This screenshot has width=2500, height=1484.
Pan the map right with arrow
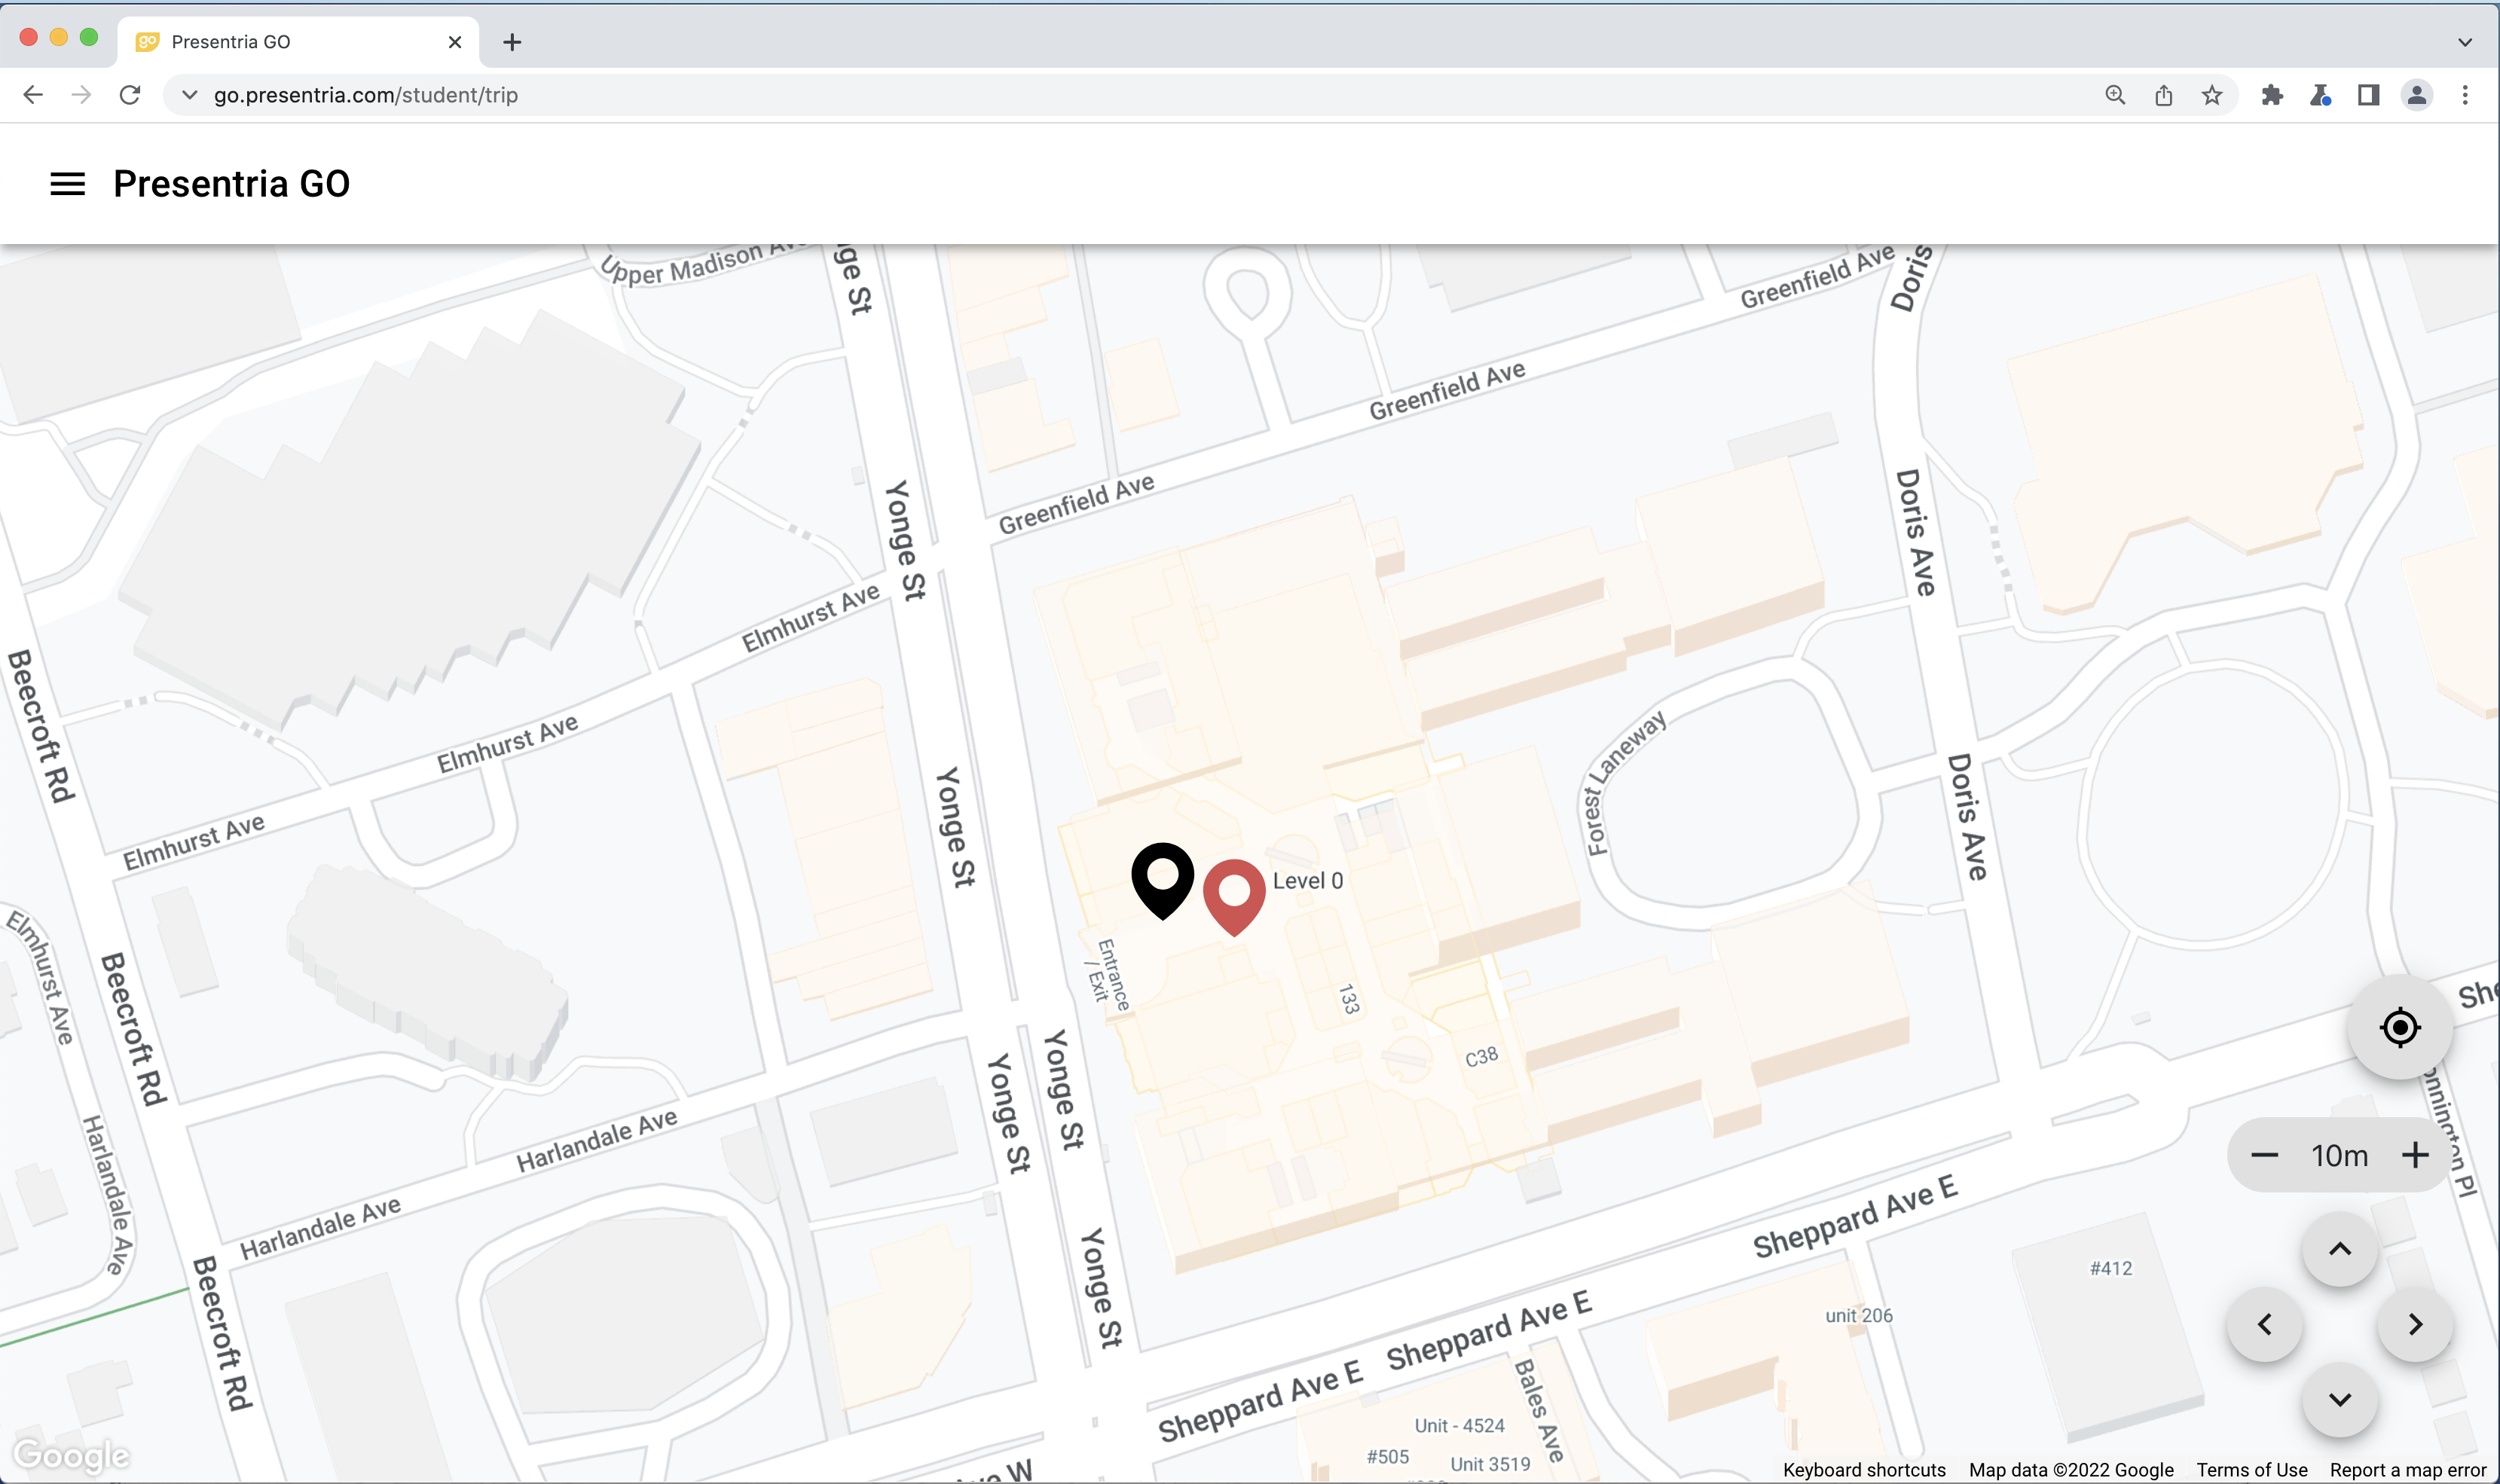pyautogui.click(x=2415, y=1324)
